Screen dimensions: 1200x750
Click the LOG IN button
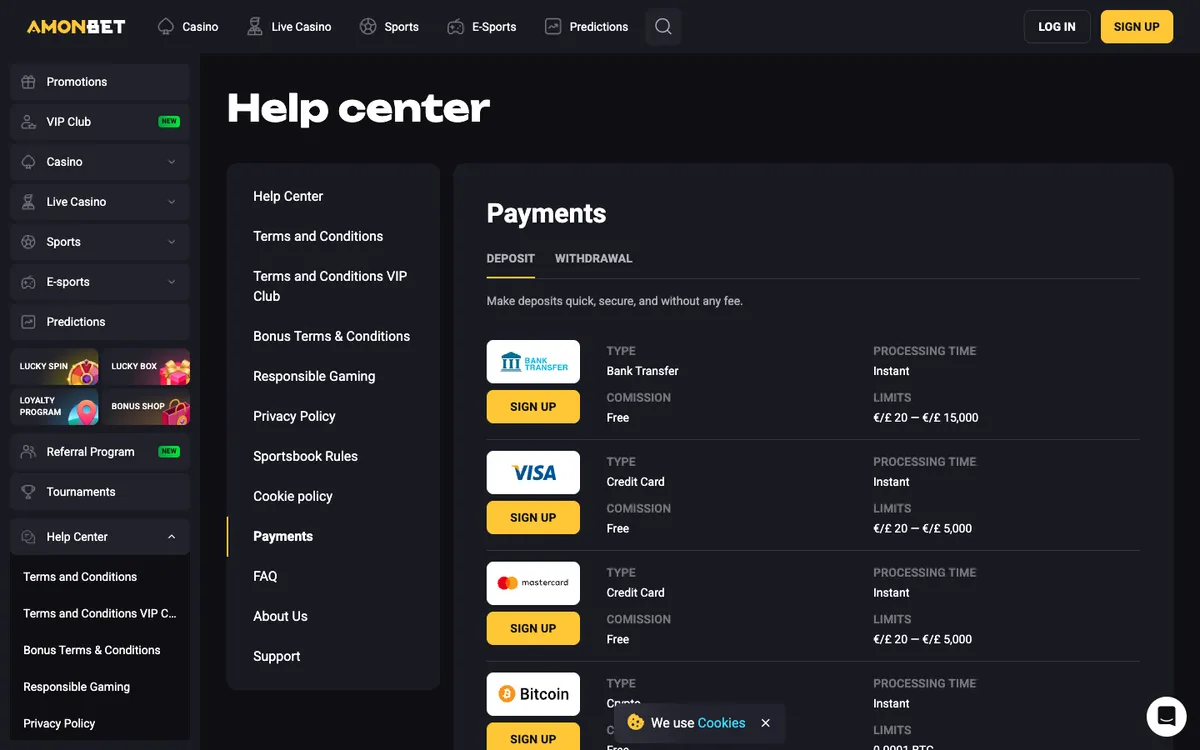(1057, 27)
